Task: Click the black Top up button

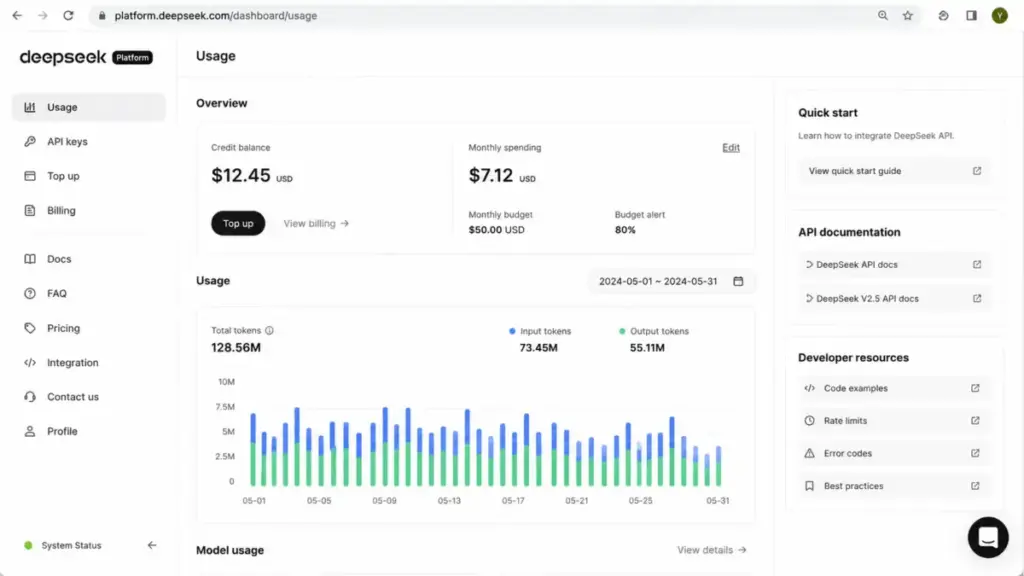Action: (x=238, y=223)
